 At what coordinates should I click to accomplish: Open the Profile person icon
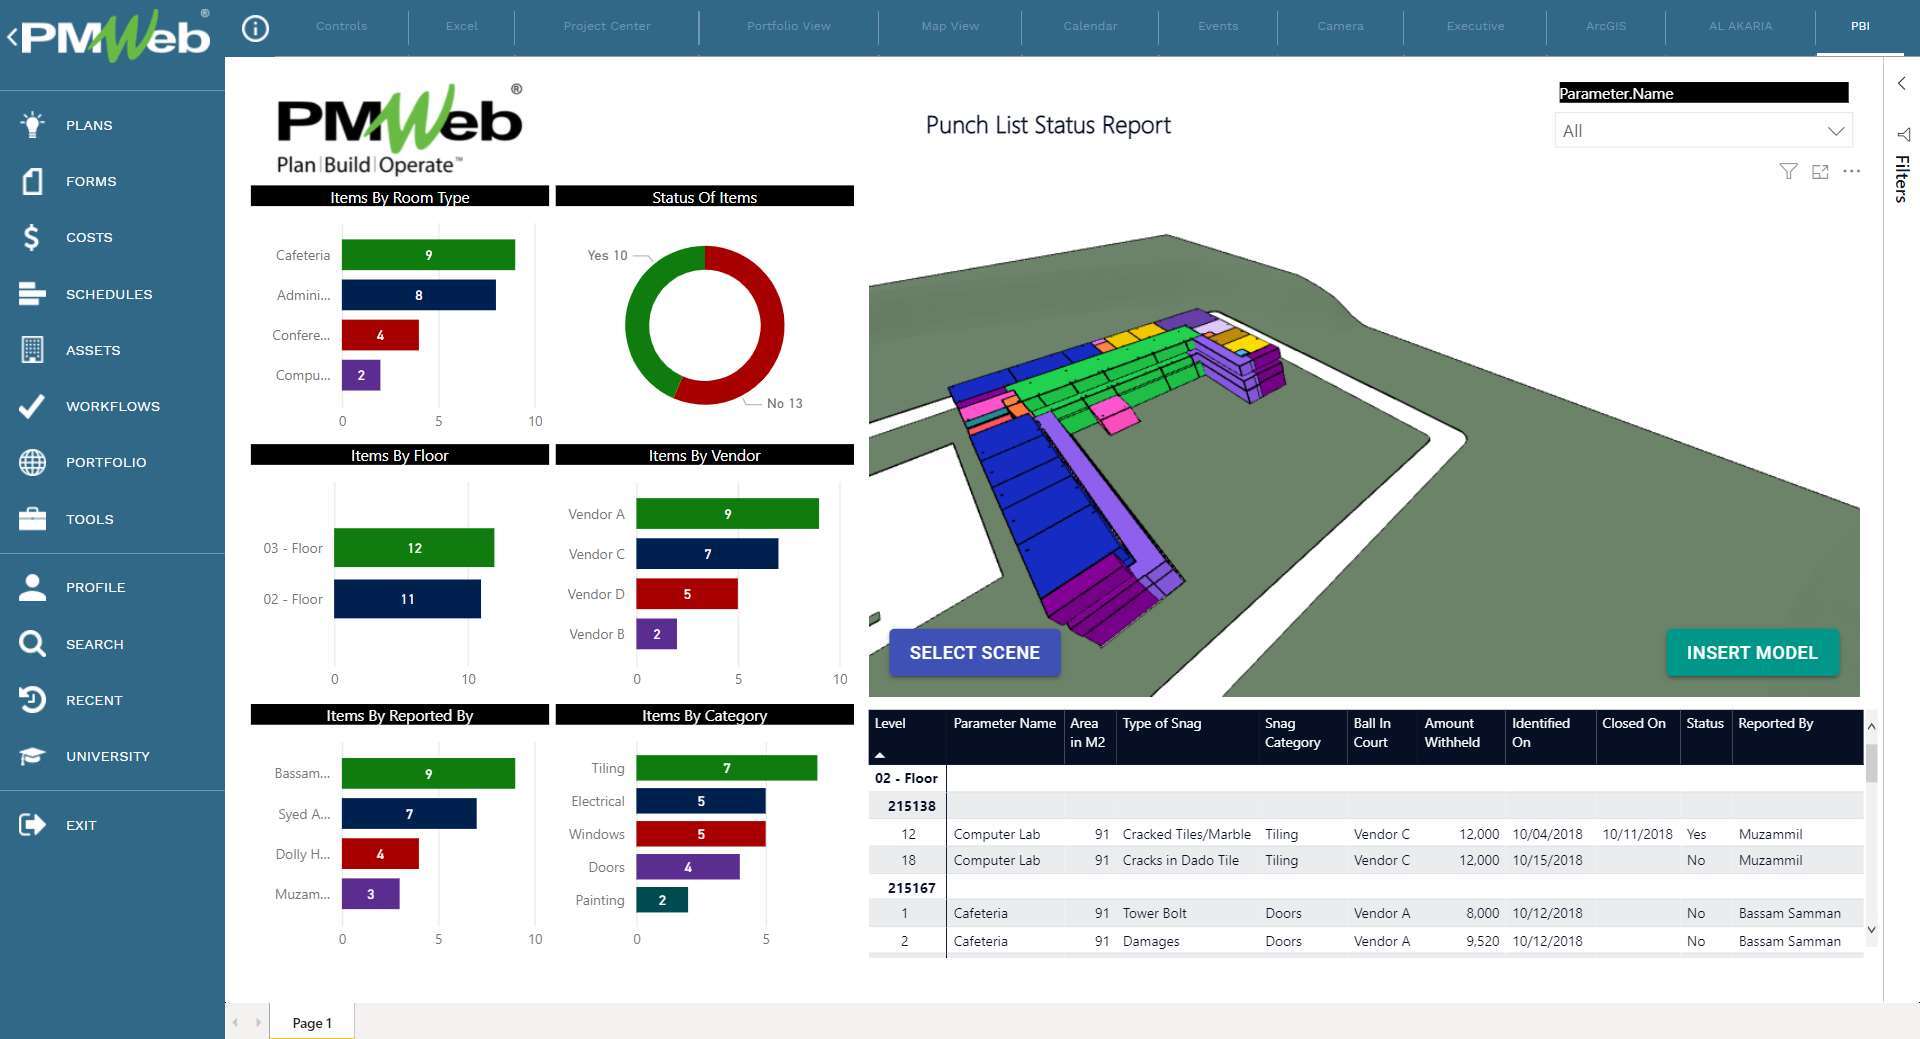[32, 587]
